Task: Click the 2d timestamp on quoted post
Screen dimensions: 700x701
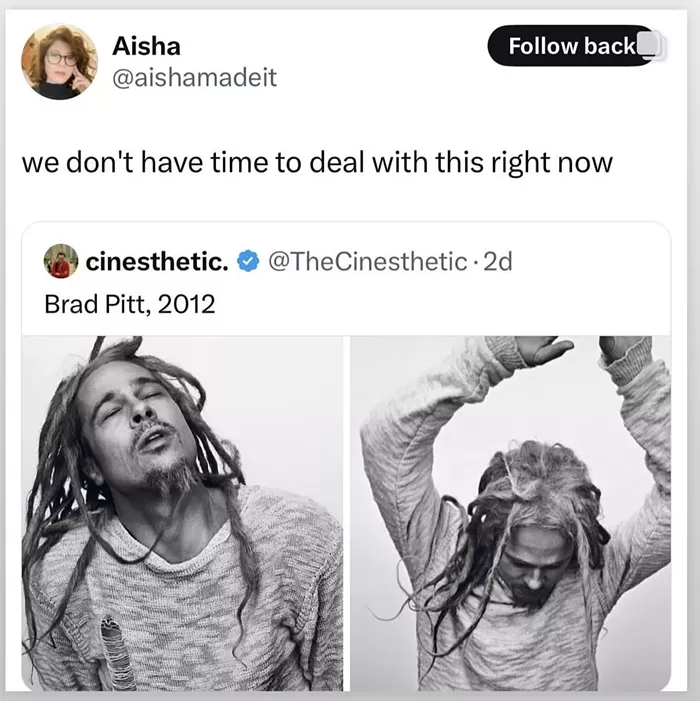Action: tap(498, 262)
